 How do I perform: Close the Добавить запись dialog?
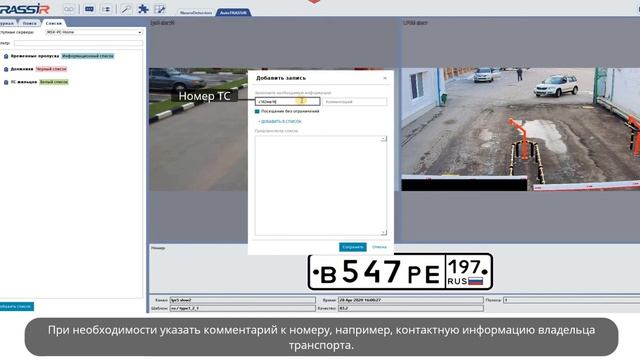(385, 78)
